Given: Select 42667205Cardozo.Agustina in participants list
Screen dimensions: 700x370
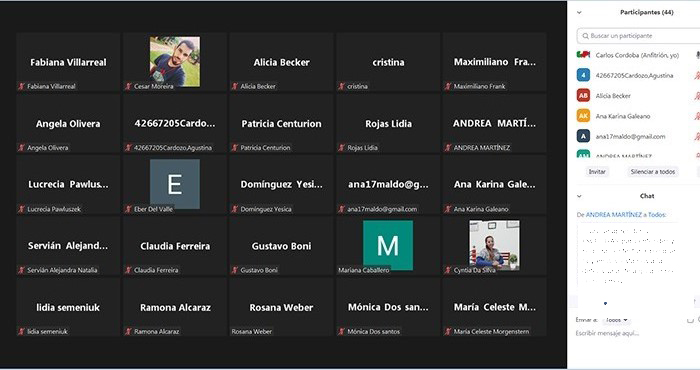Looking at the screenshot, I should coord(638,75).
